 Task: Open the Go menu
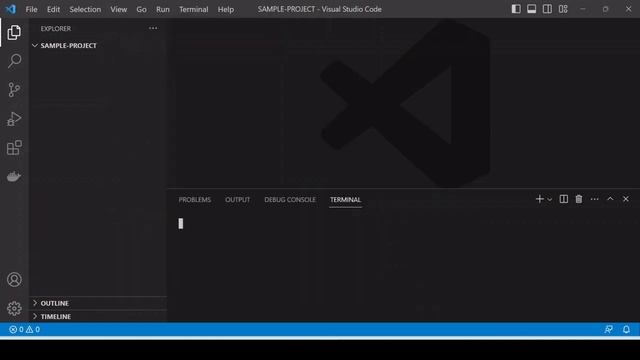(141, 9)
